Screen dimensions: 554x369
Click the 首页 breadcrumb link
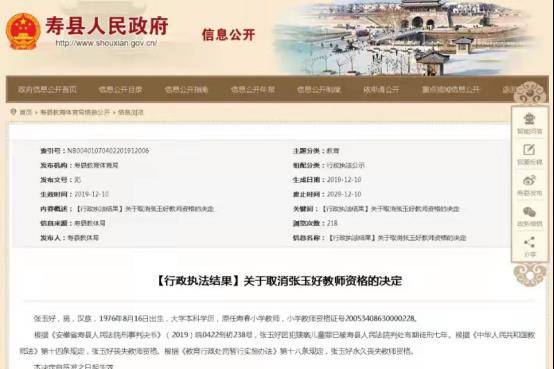(26, 112)
